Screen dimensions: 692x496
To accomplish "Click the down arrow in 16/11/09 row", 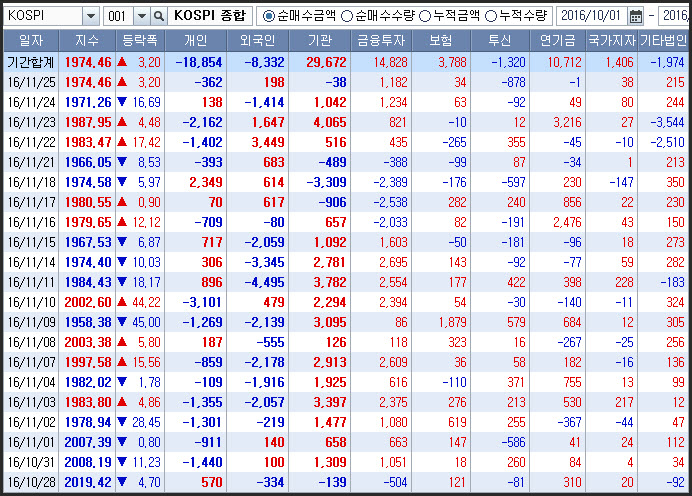I will click(x=122, y=322).
